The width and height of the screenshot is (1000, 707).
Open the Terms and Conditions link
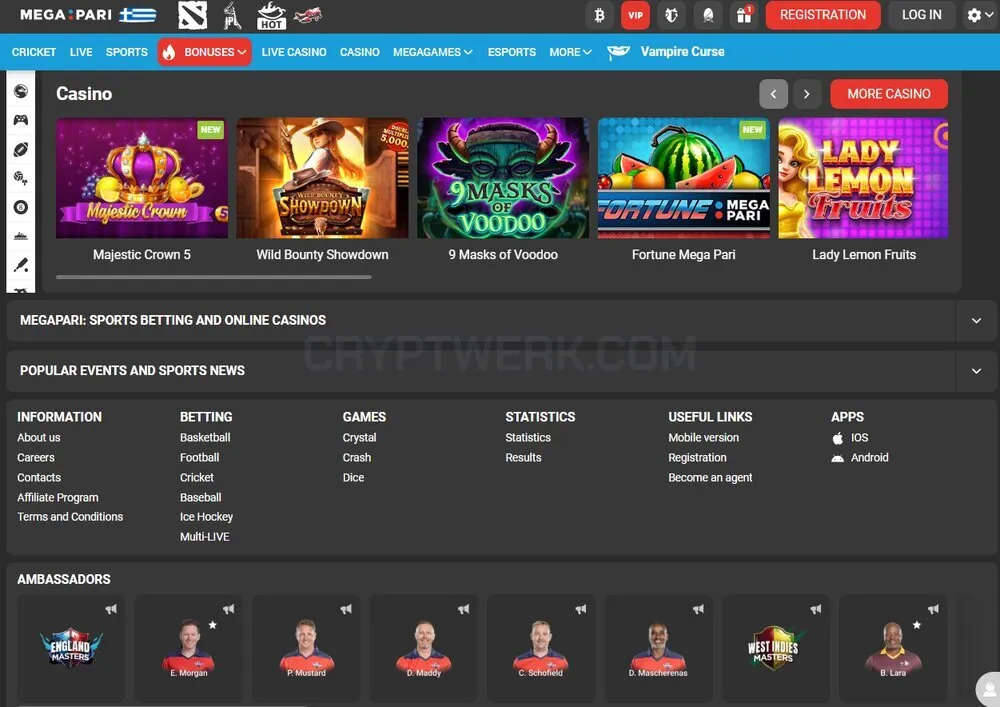70,516
